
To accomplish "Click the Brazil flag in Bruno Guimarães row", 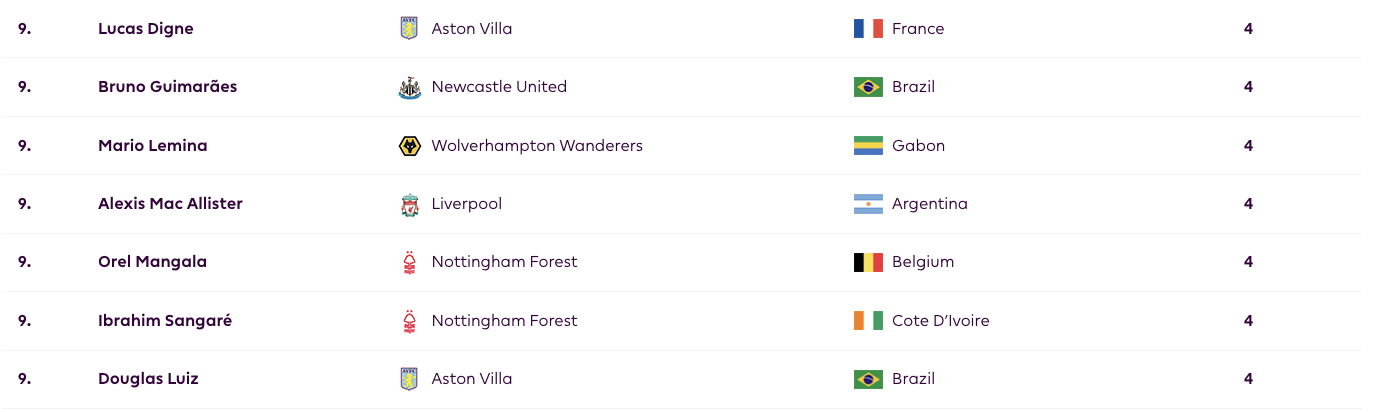I will (x=868, y=87).
